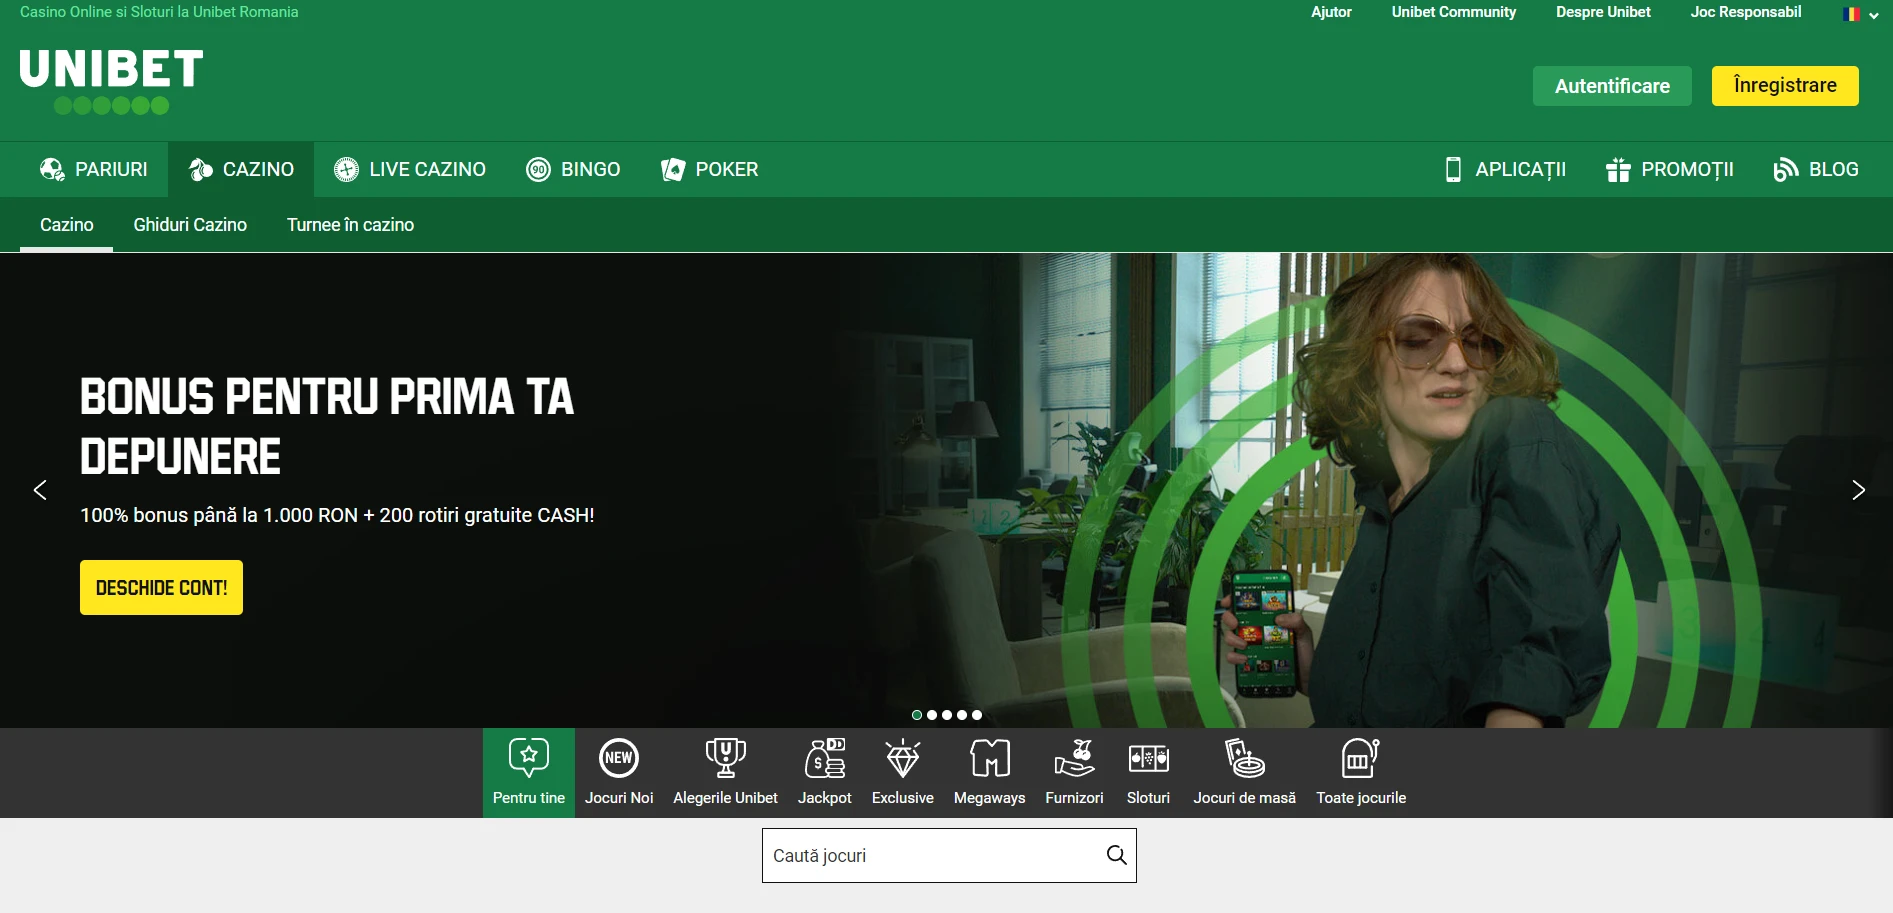Open the Furnizori category

click(x=1074, y=773)
